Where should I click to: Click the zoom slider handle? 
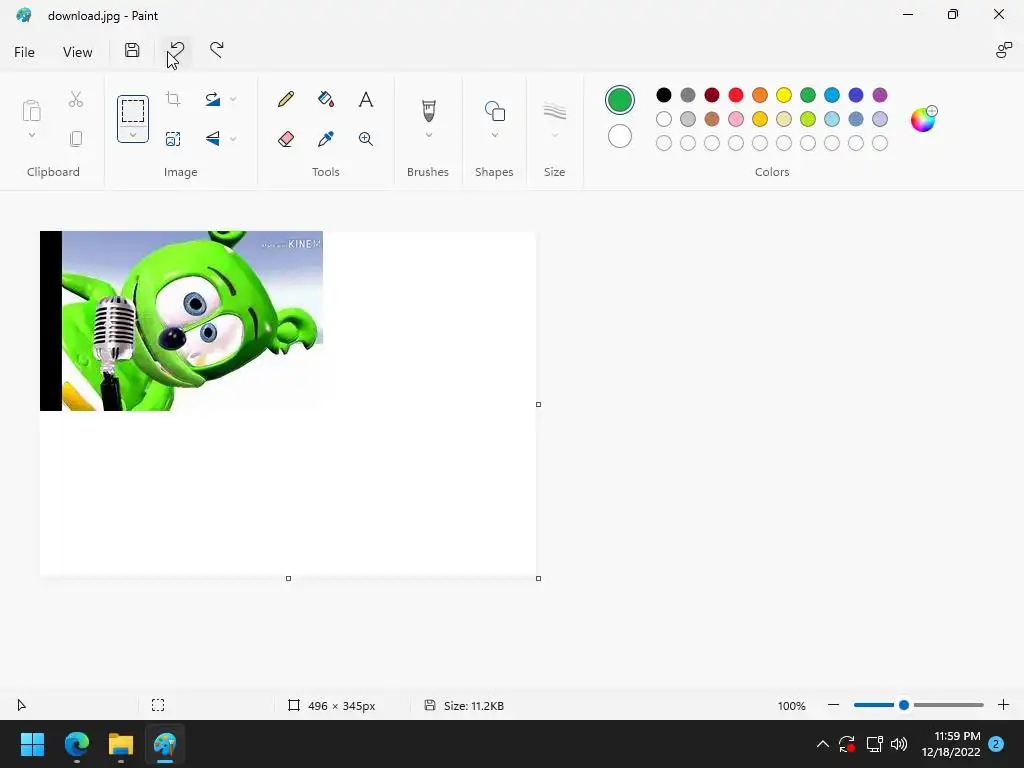click(x=904, y=705)
